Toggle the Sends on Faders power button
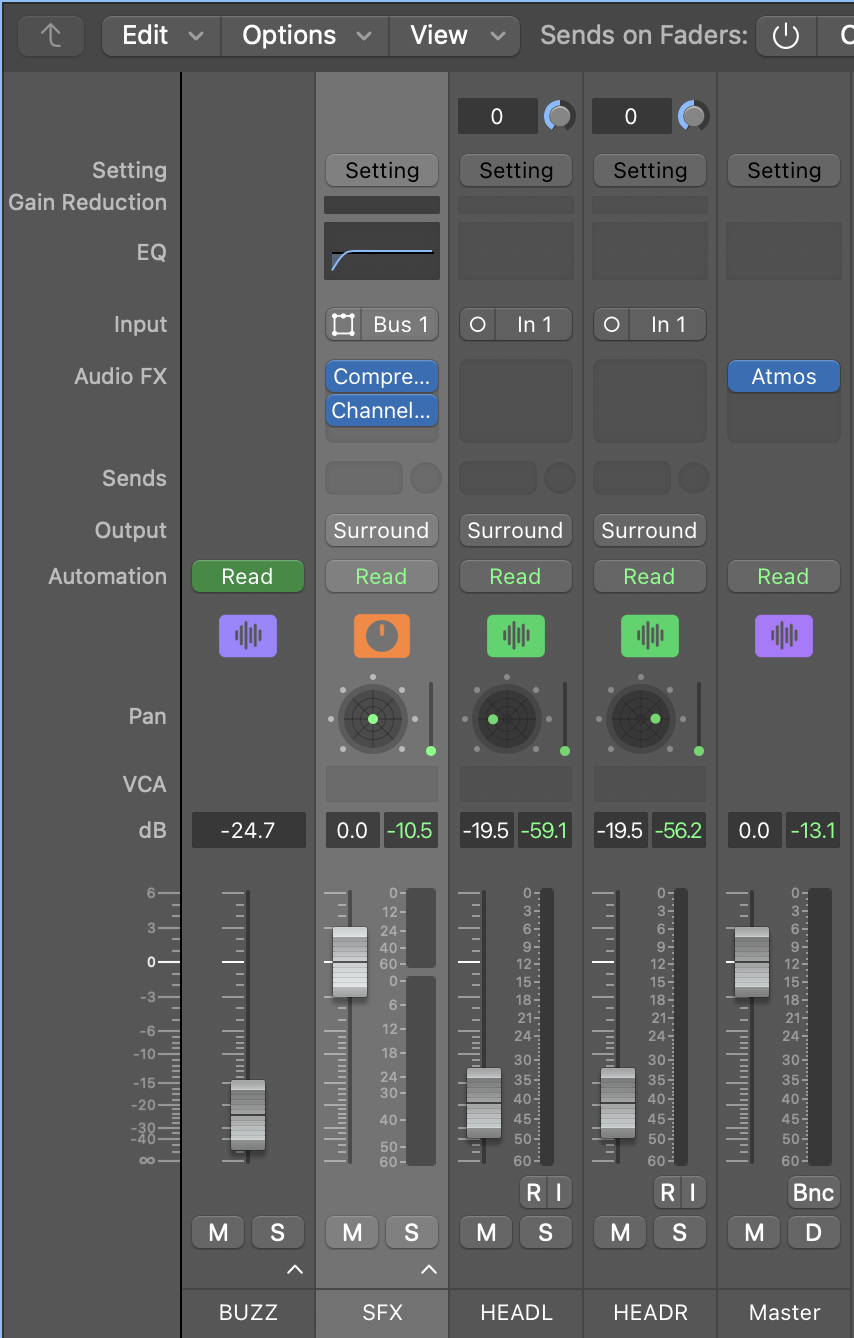Screen dimensions: 854x1338 pos(786,36)
